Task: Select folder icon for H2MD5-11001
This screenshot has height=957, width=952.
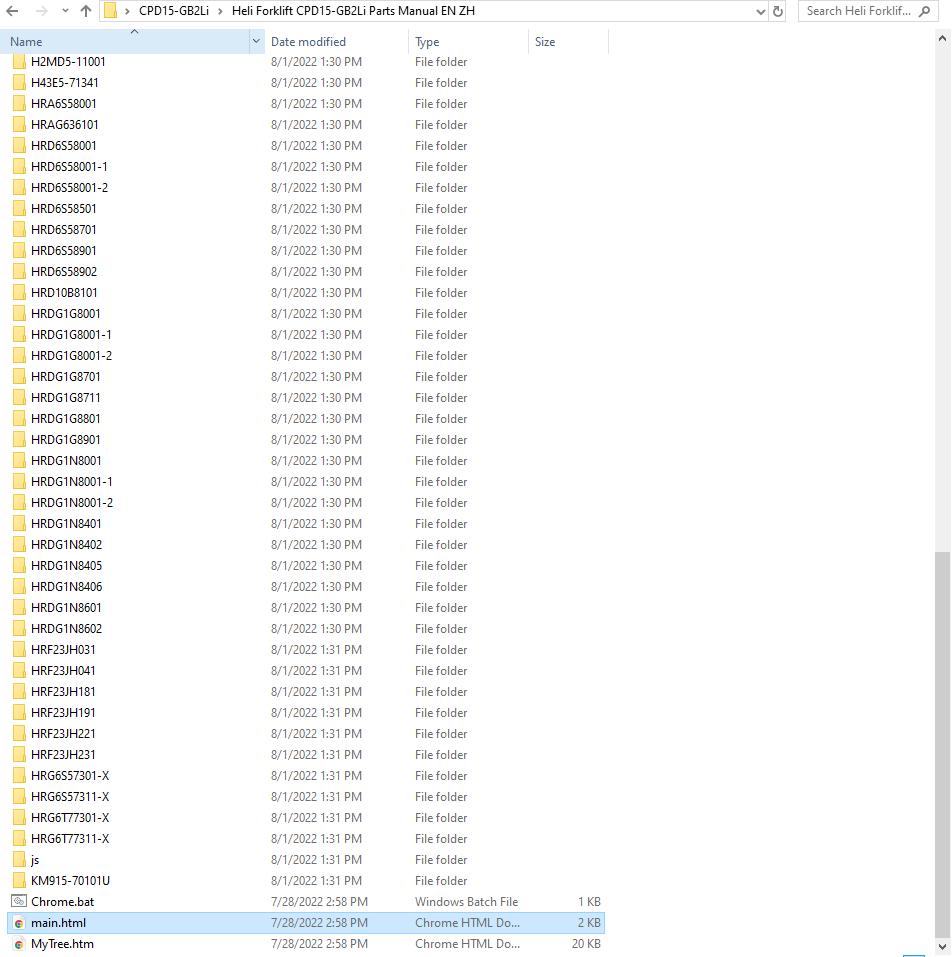Action: click(x=19, y=62)
